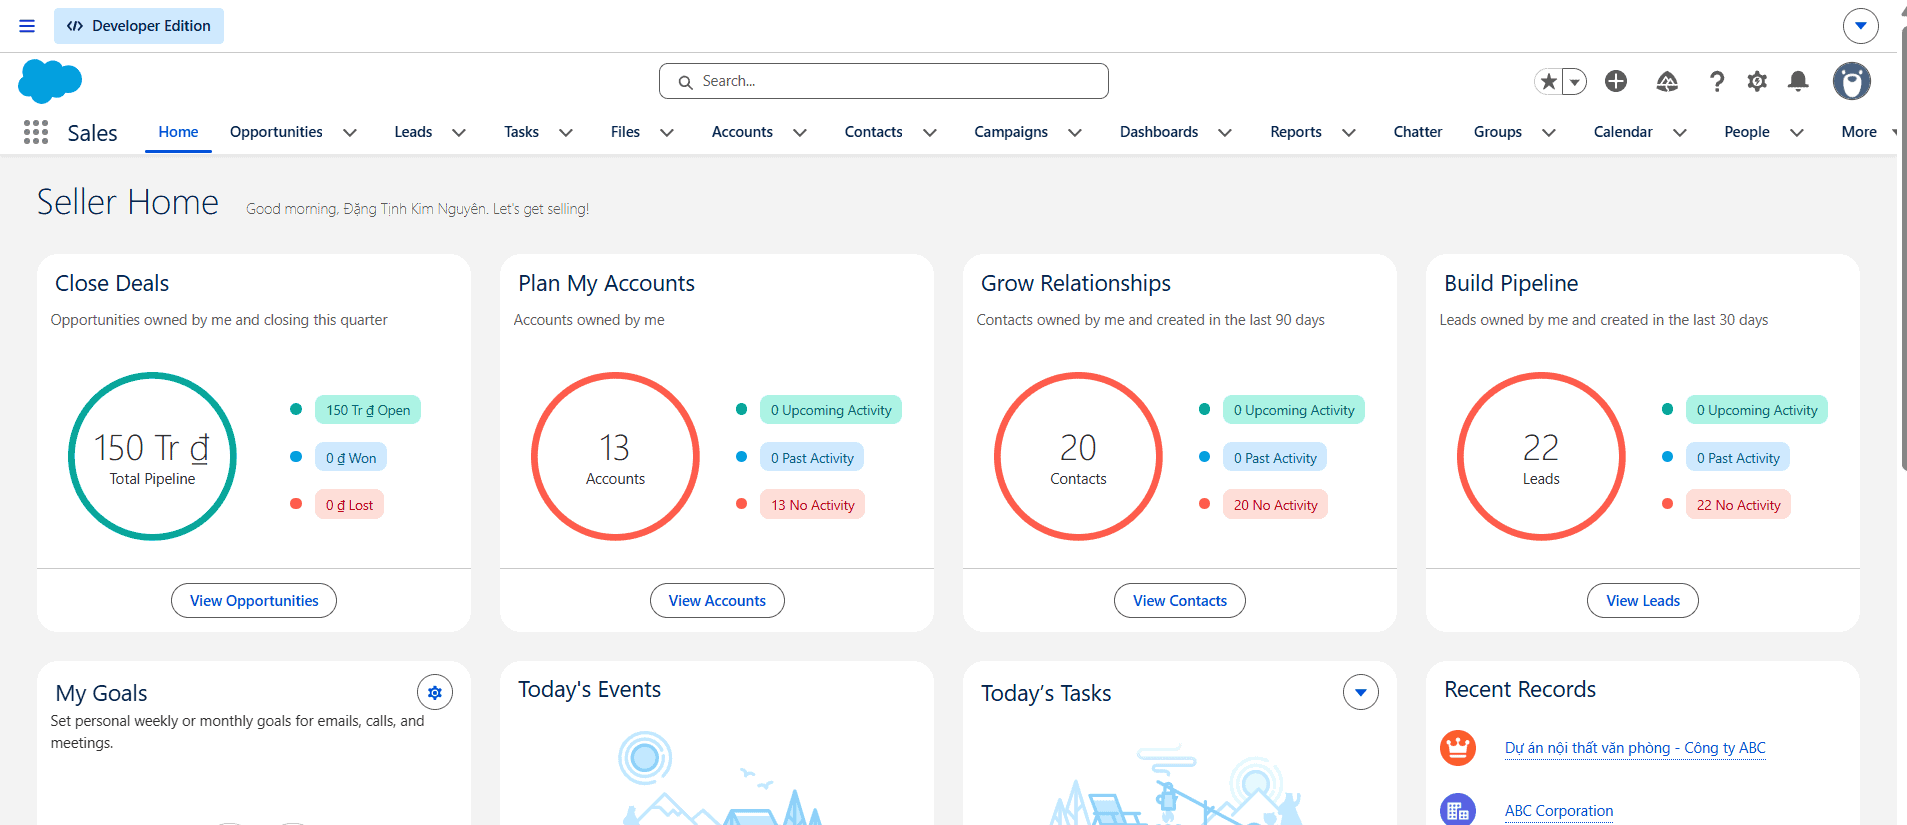The image size is (1907, 825).
Task: Click the 0 ₫ Lost pill
Action: (349, 505)
